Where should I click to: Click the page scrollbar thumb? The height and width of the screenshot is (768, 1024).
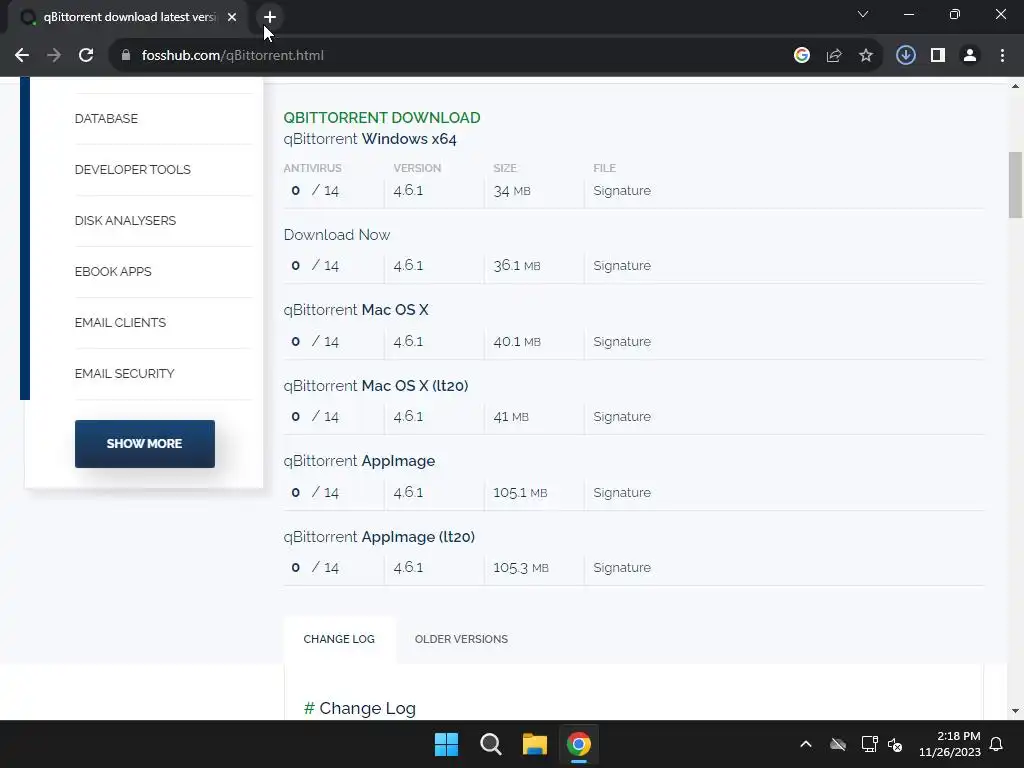[1016, 185]
